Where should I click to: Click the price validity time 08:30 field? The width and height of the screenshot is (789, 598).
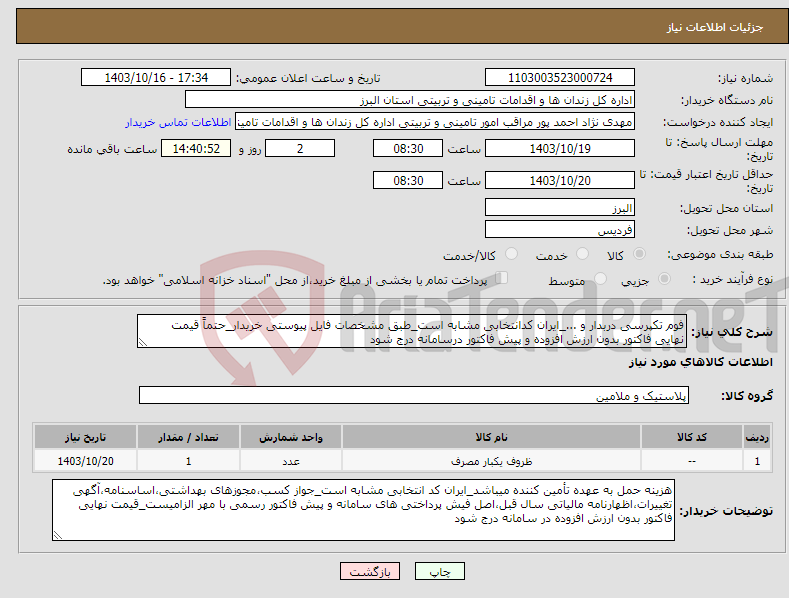click(408, 180)
